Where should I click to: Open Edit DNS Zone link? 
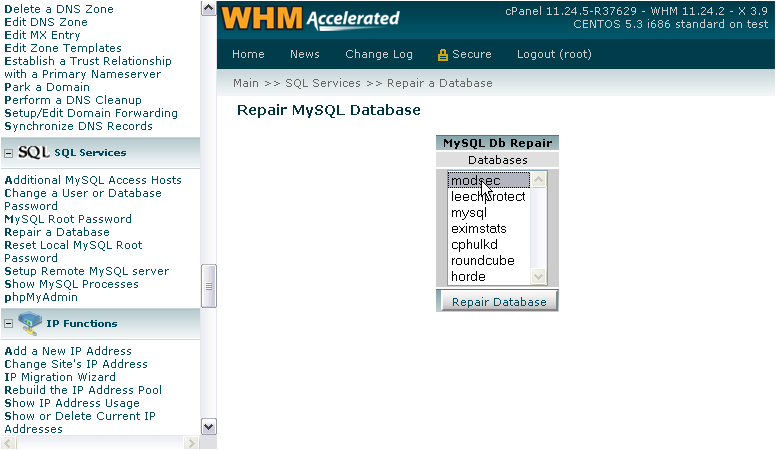(46, 22)
